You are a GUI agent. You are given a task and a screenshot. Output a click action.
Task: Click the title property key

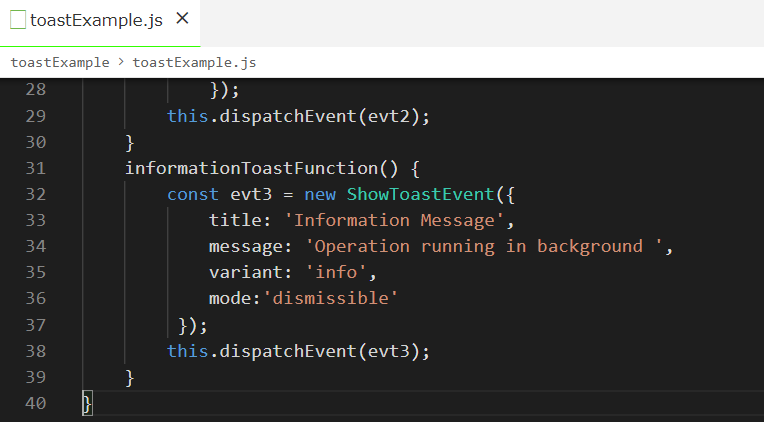235,220
